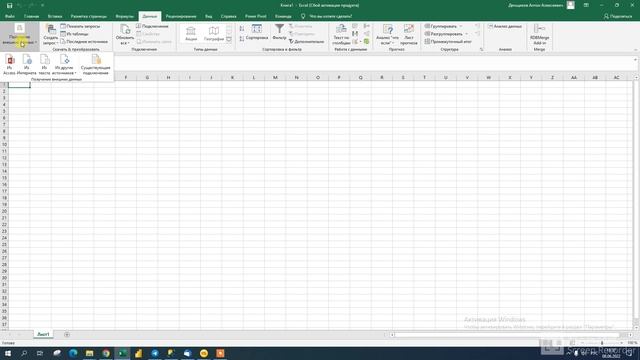Open the Structure group dialog launcher

[481, 49]
